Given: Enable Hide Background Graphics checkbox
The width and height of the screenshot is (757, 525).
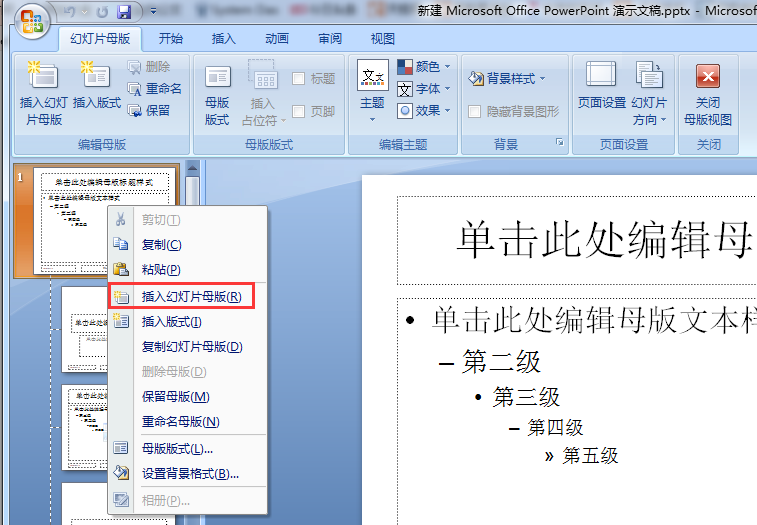Looking at the screenshot, I should click(475, 112).
